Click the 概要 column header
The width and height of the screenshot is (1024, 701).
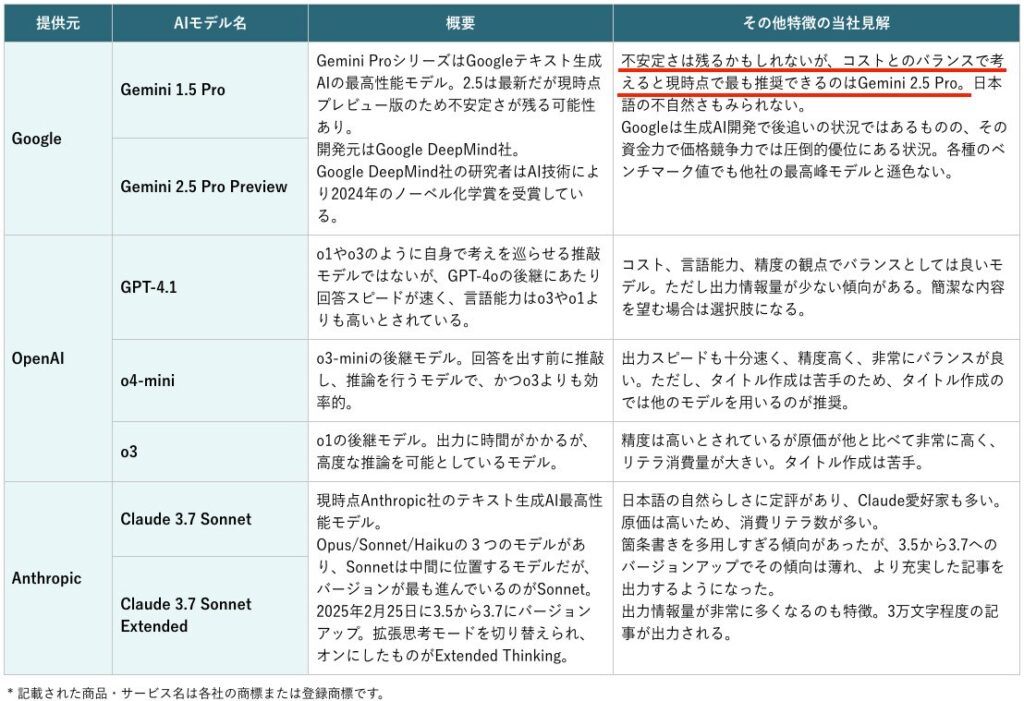point(460,23)
